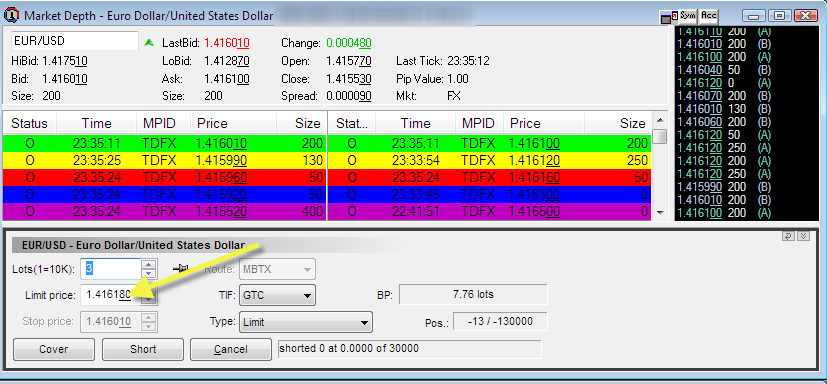Increase Lots with the up stepper arrow

pyautogui.click(x=149, y=264)
